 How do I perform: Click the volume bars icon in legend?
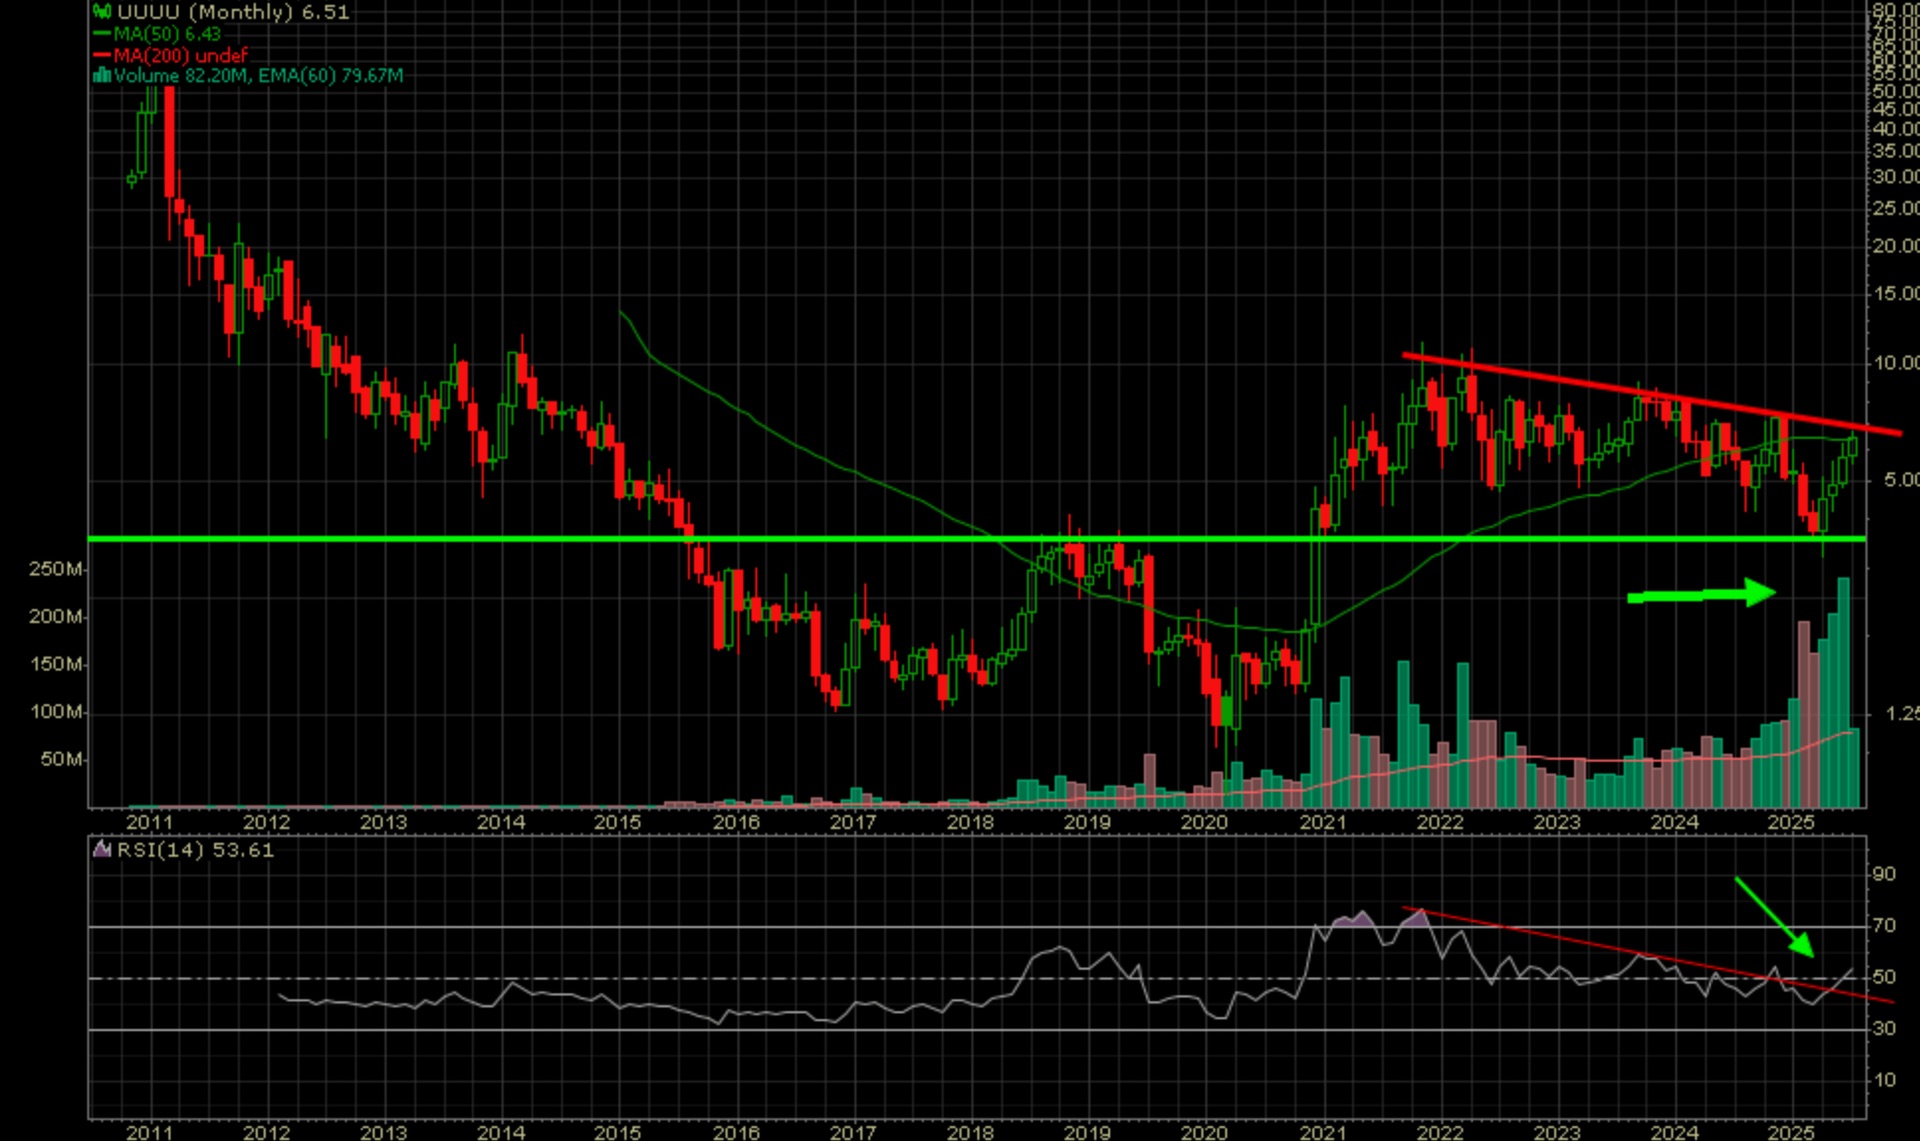click(101, 76)
